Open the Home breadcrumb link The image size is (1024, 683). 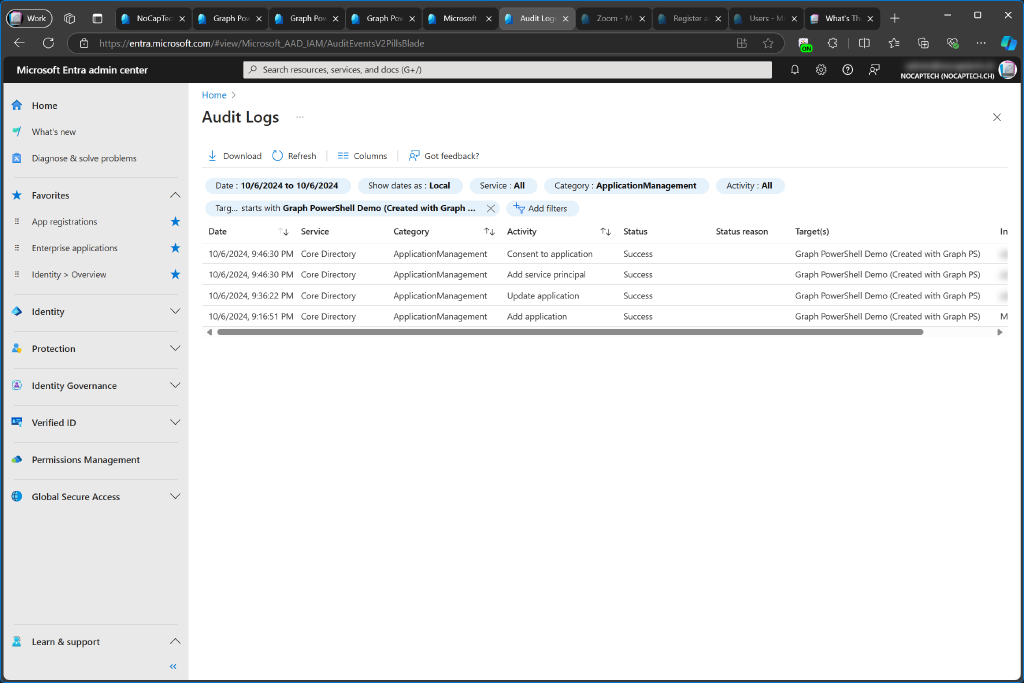[x=212, y=94]
